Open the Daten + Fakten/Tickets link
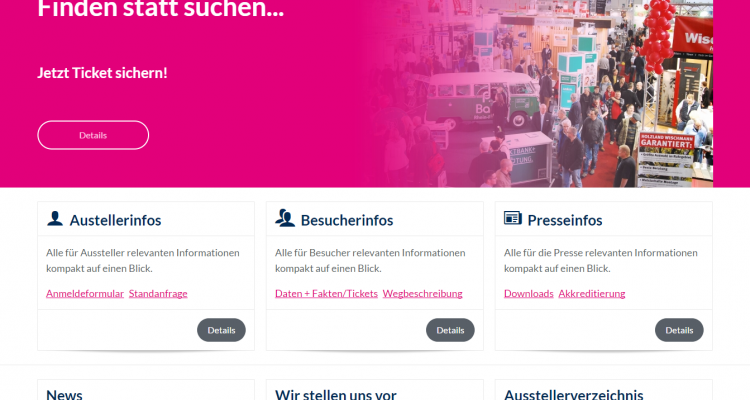Image resolution: width=750 pixels, height=400 pixels. click(326, 293)
